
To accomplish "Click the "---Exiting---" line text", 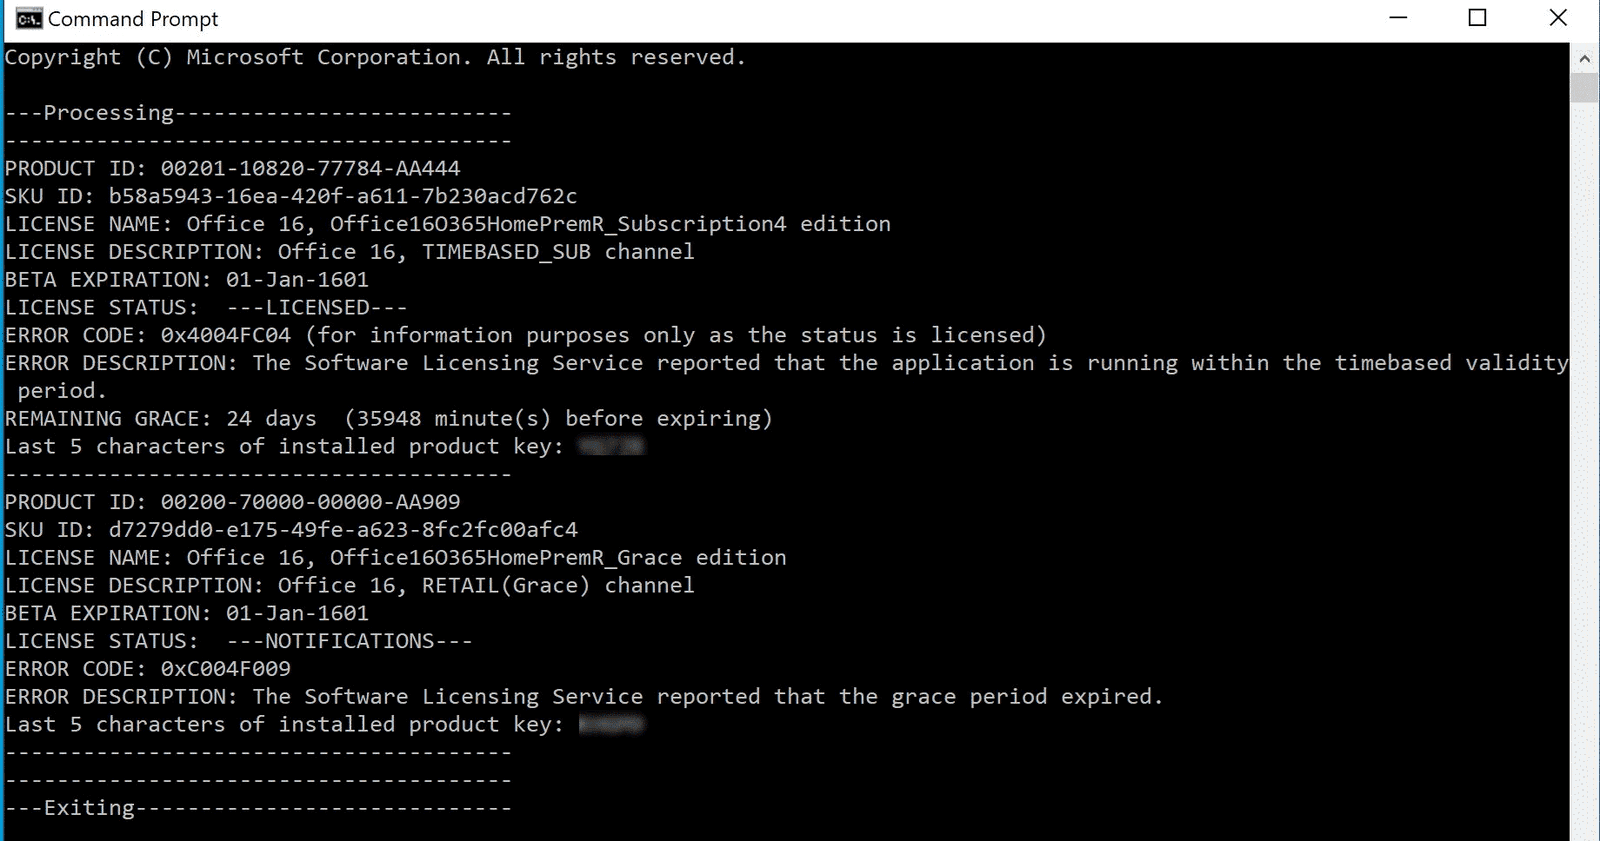I will tap(90, 808).
